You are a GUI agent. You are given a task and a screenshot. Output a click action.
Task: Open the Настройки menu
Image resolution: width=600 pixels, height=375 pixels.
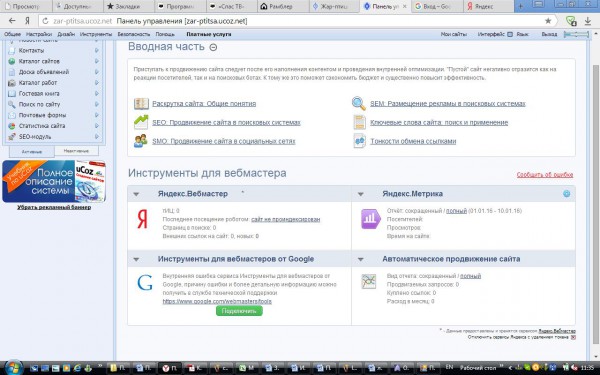point(39,34)
